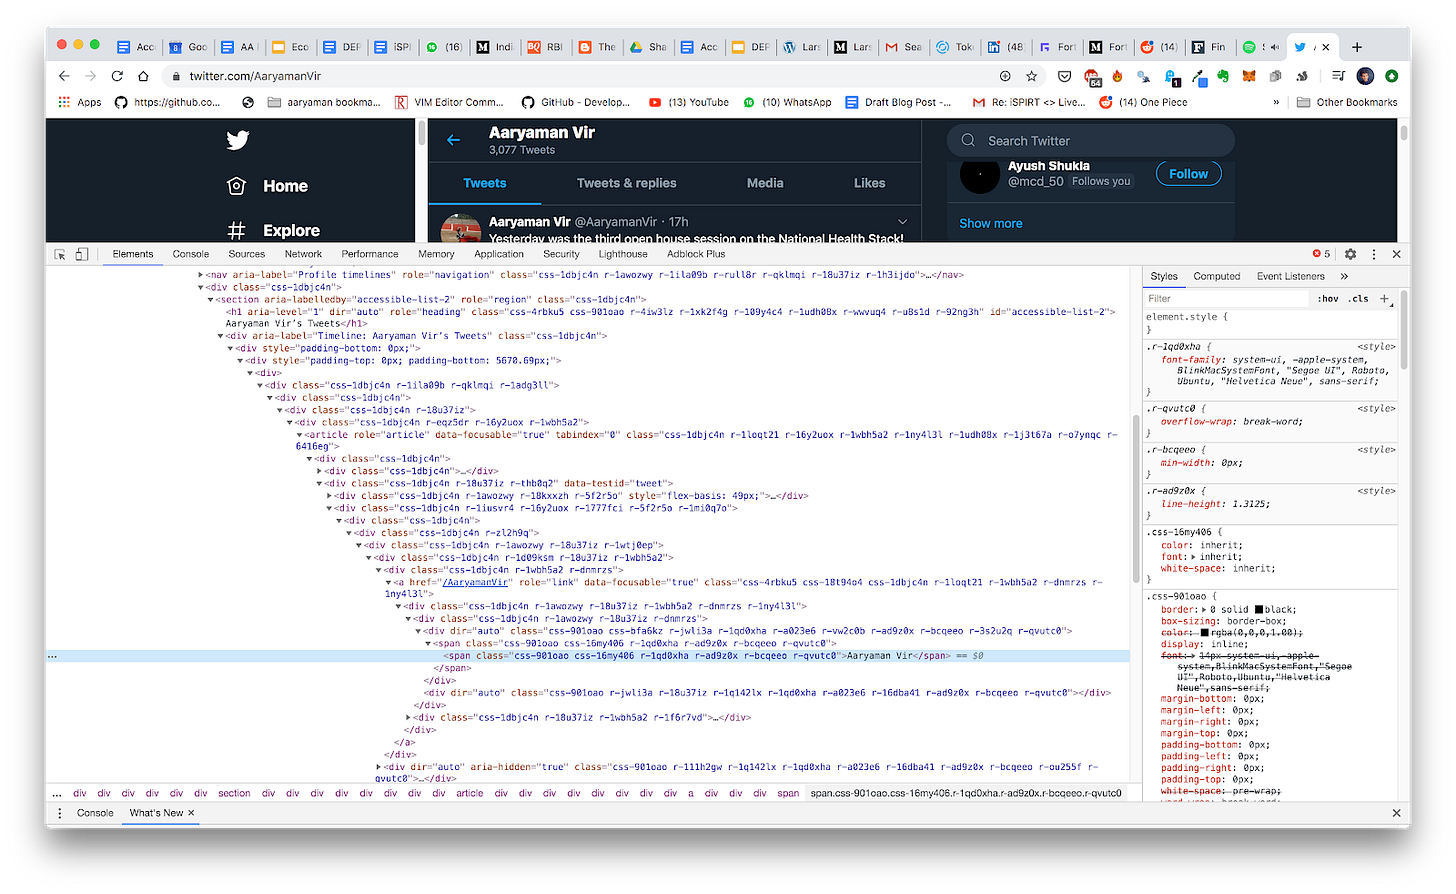The image size is (1456, 894).
Task: Click the black border color swatch
Action: 1259,609
